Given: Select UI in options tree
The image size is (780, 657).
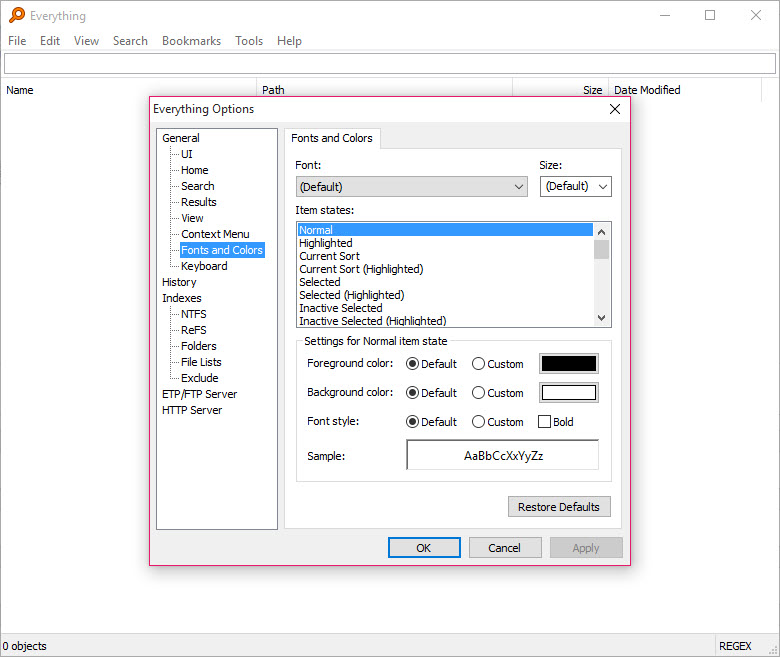Looking at the screenshot, I should (x=187, y=154).
